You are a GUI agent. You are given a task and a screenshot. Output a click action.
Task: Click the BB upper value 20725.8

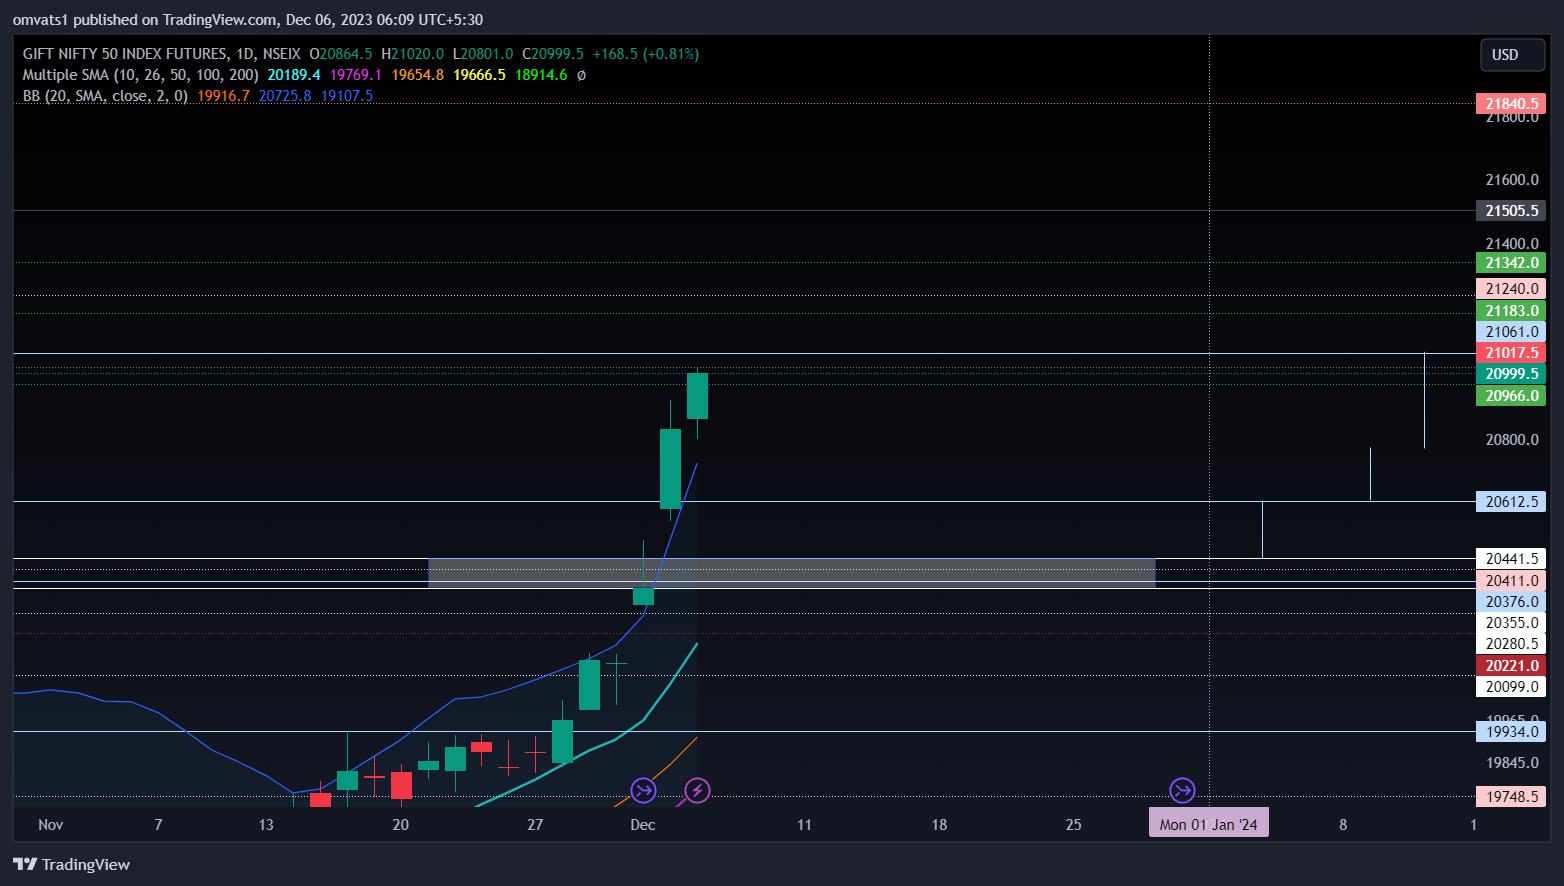click(x=285, y=96)
